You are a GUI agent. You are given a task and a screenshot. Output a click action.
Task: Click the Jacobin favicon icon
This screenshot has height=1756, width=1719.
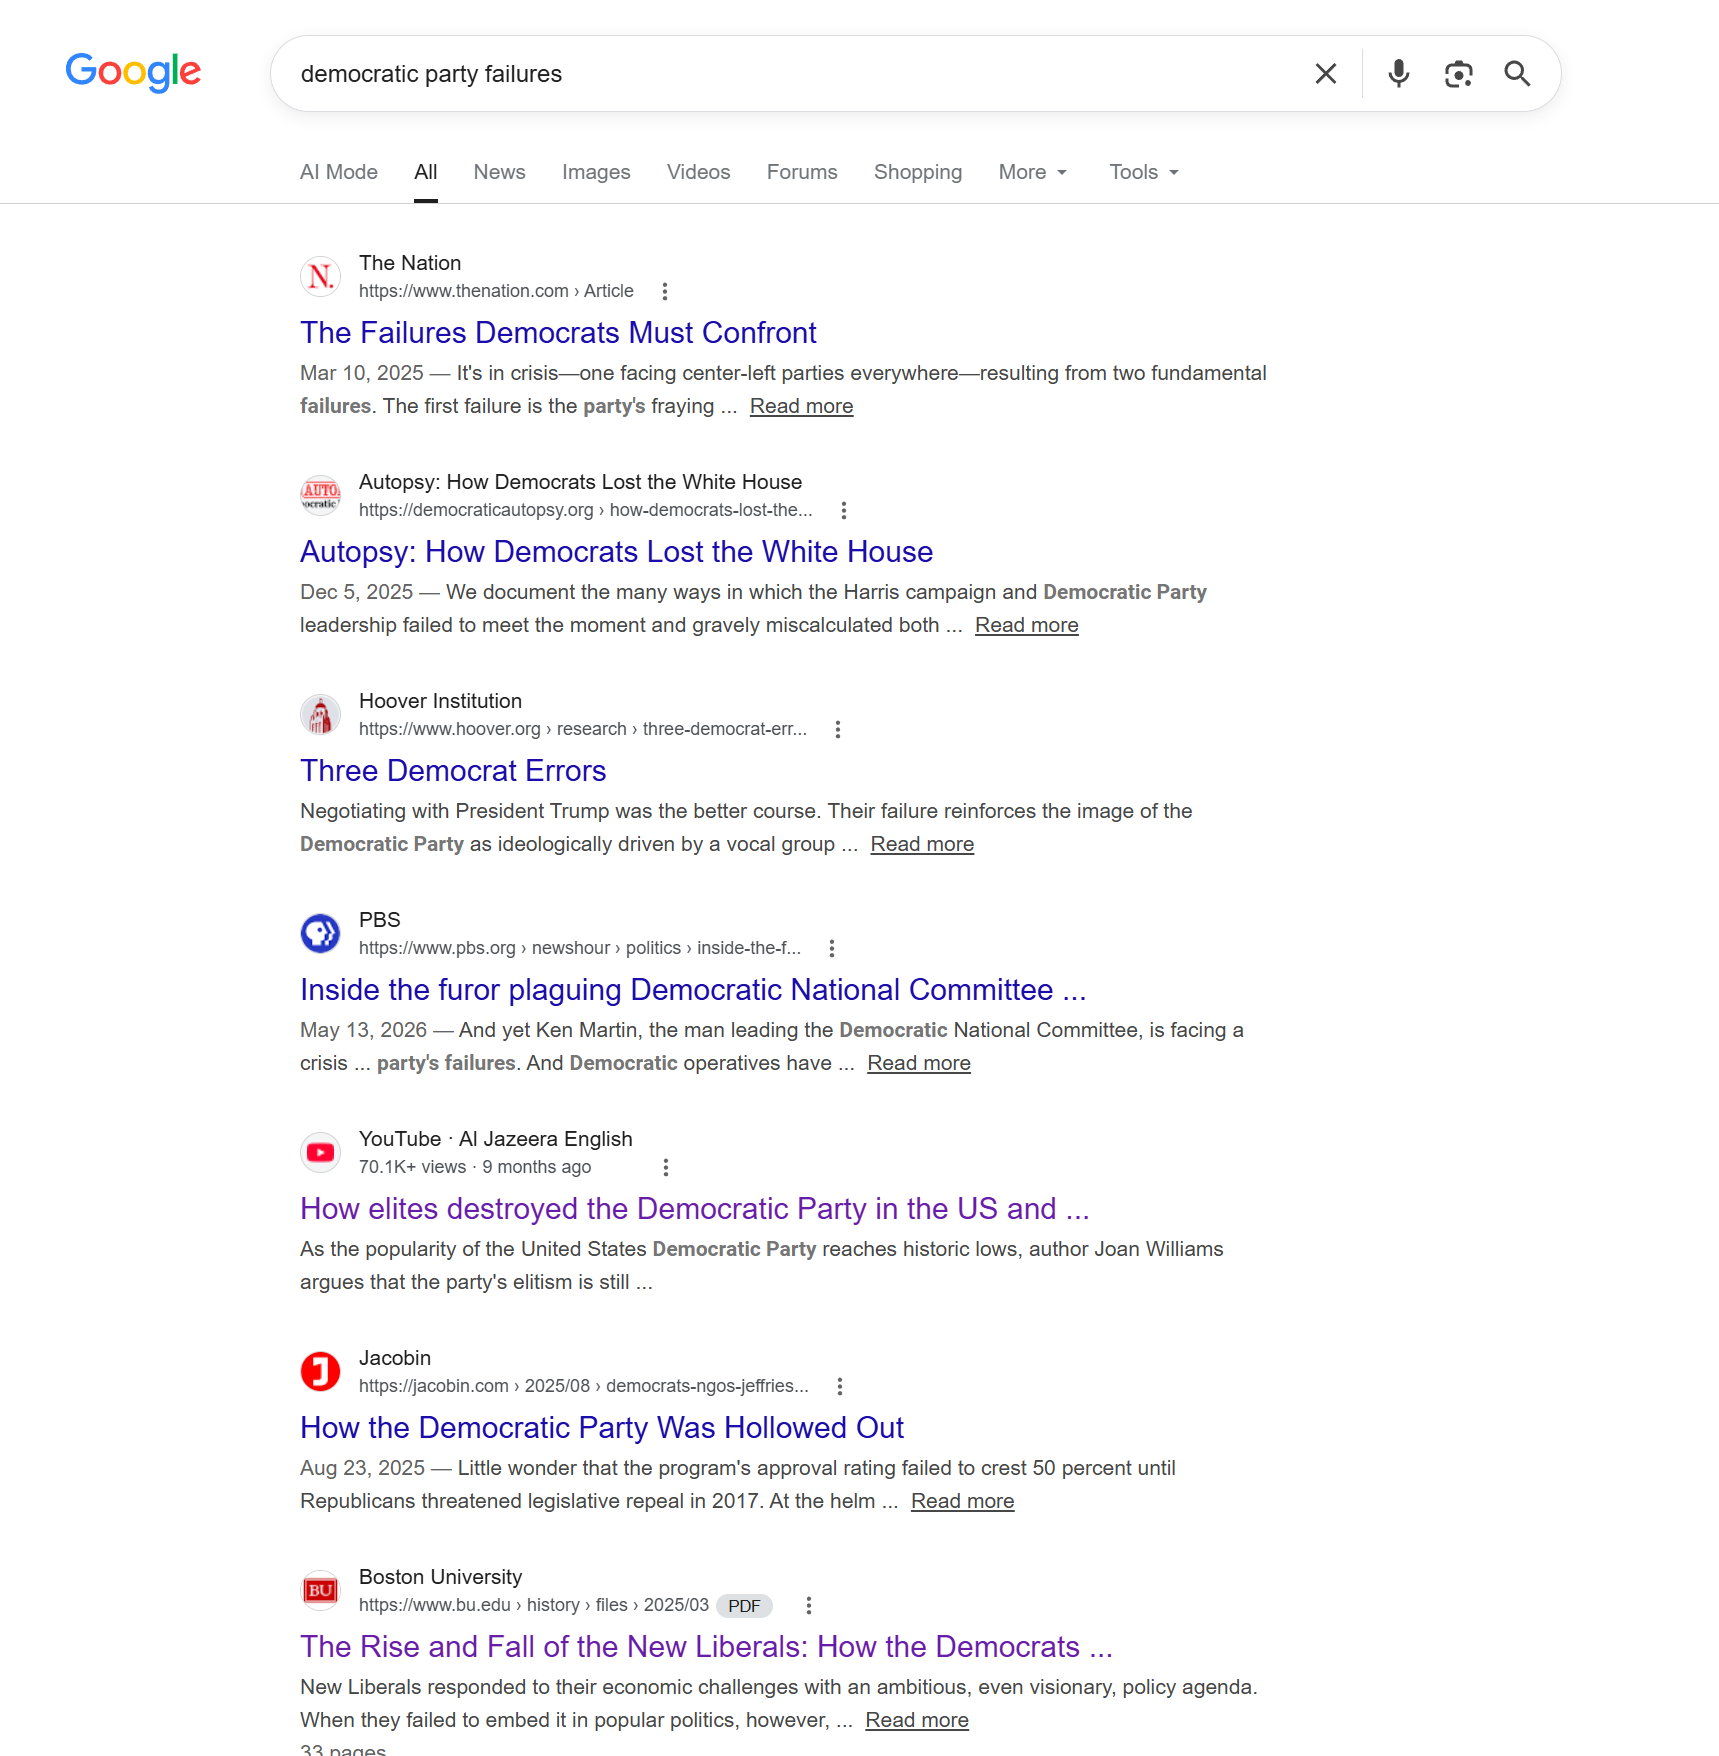(321, 1371)
